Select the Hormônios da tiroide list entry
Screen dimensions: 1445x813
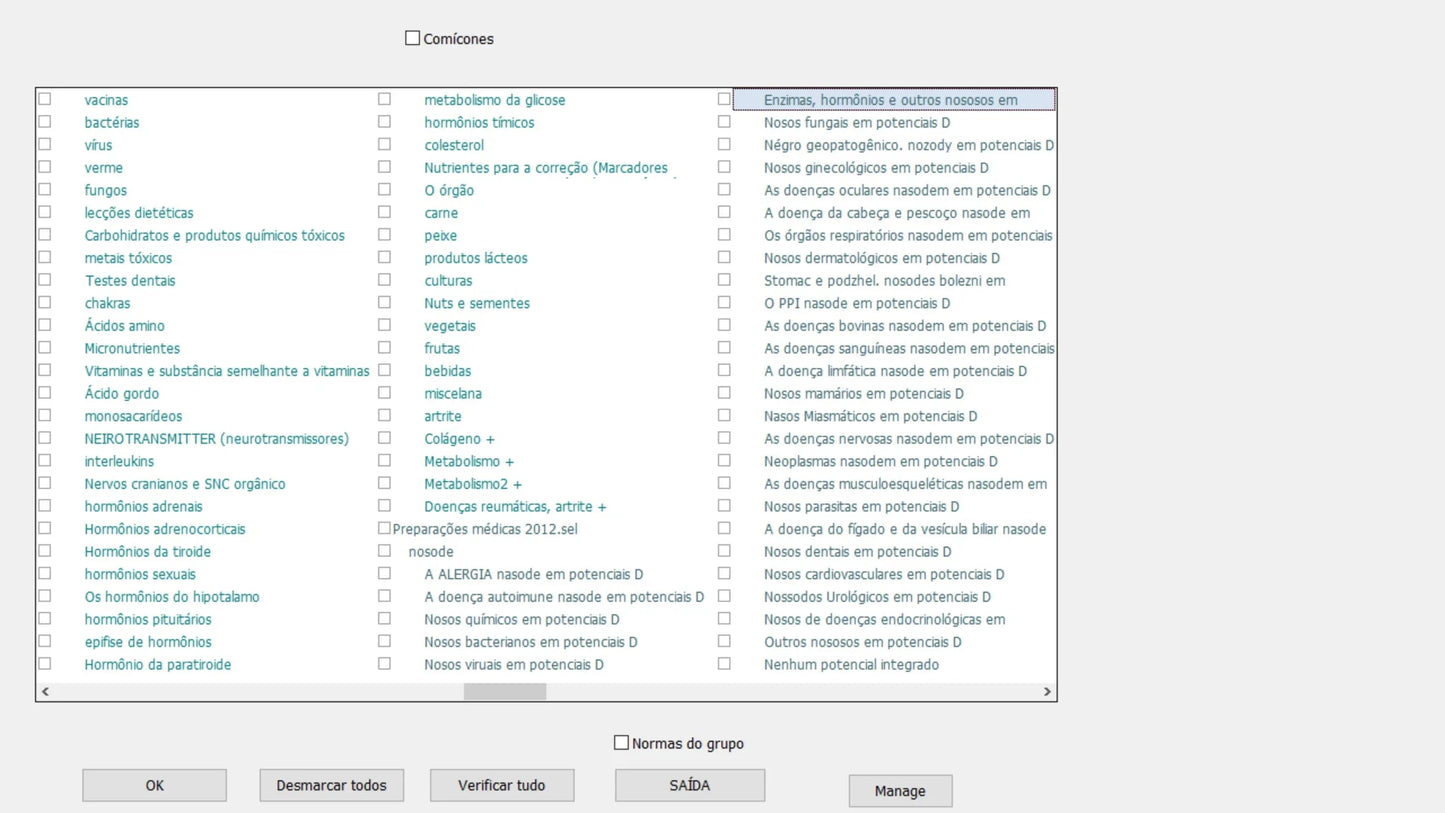click(x=147, y=552)
